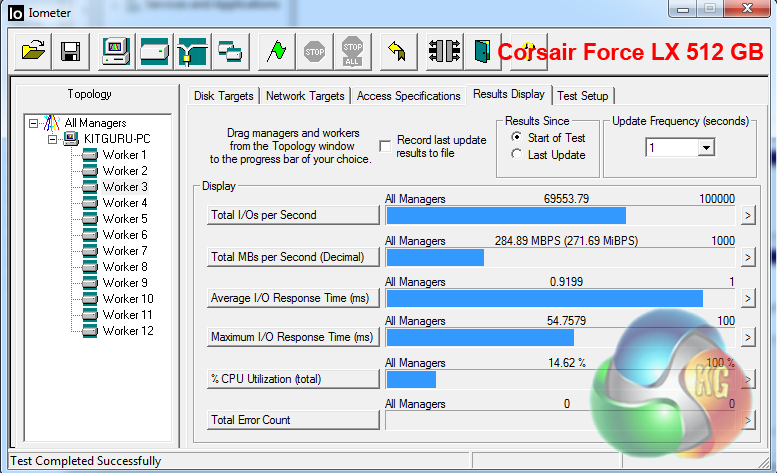Collapse All Managers tree node
The width and height of the screenshot is (777, 473).
click(33, 123)
